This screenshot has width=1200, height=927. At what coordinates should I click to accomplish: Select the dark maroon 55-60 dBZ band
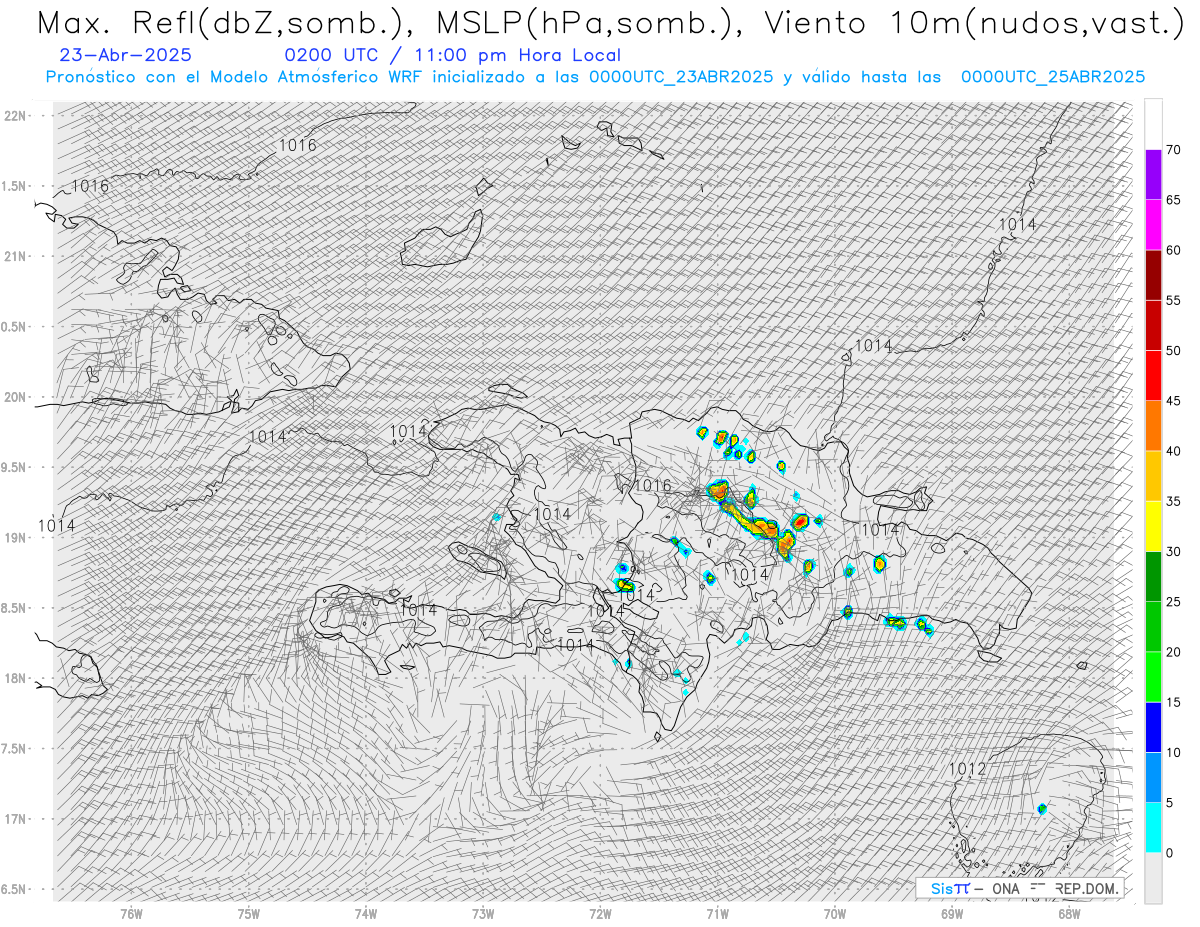coord(1153,275)
